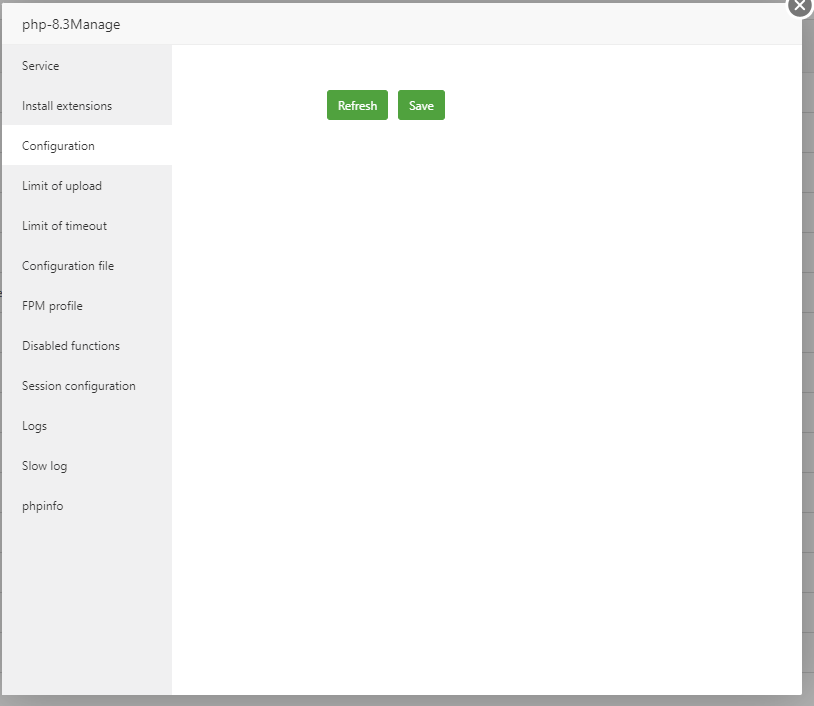The image size is (814, 706).
Task: Open the Service tab
Action: (x=87, y=66)
